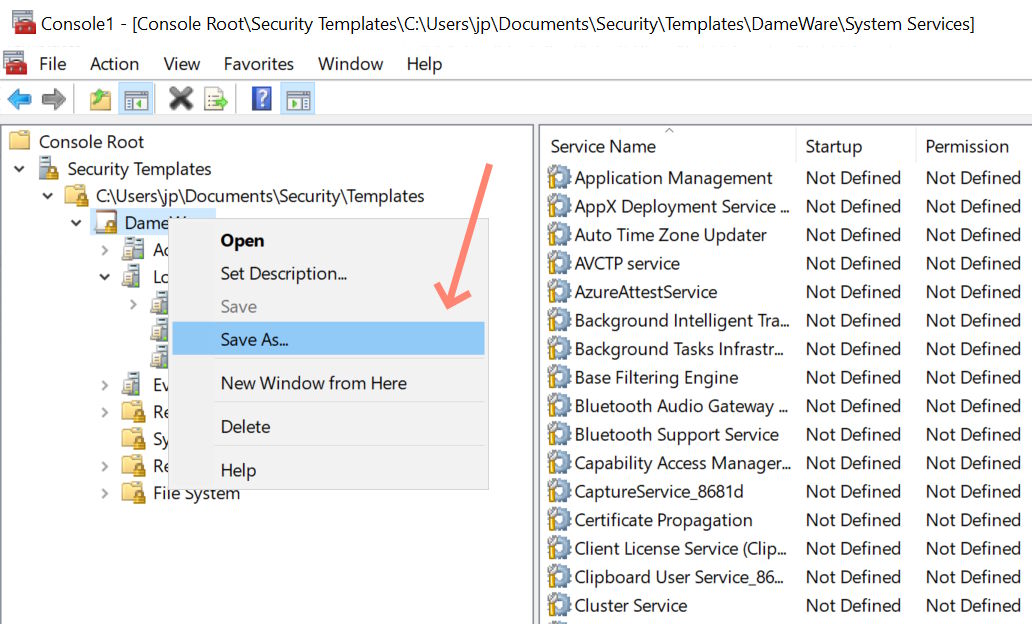Click New Window from Here option
The width and height of the screenshot is (1032, 624).
click(x=313, y=383)
